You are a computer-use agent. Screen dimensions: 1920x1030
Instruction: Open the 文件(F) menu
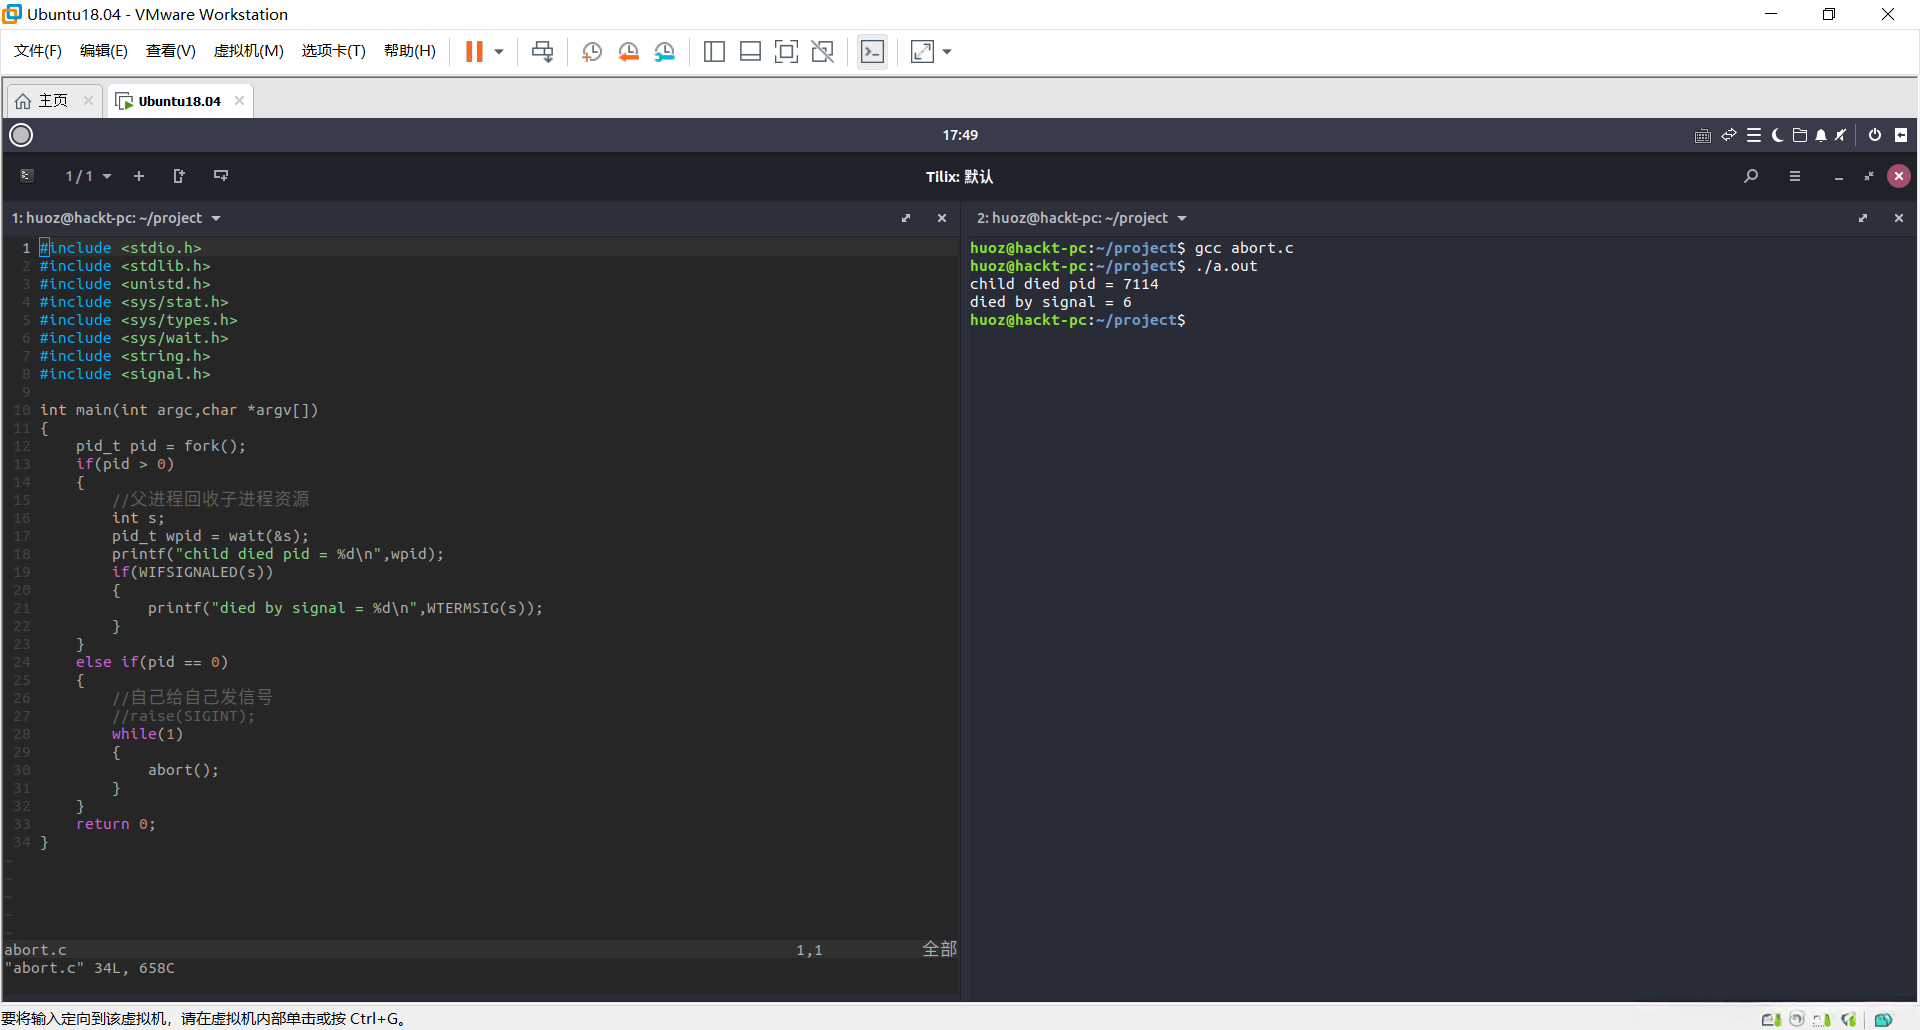coord(38,51)
